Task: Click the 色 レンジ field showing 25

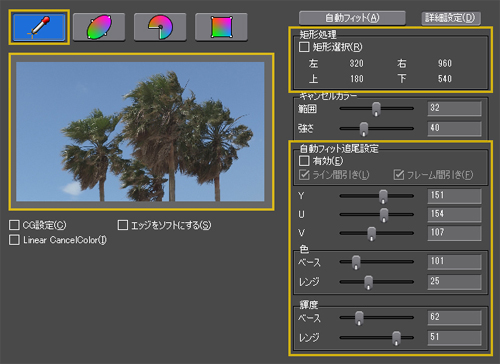Action: click(454, 282)
